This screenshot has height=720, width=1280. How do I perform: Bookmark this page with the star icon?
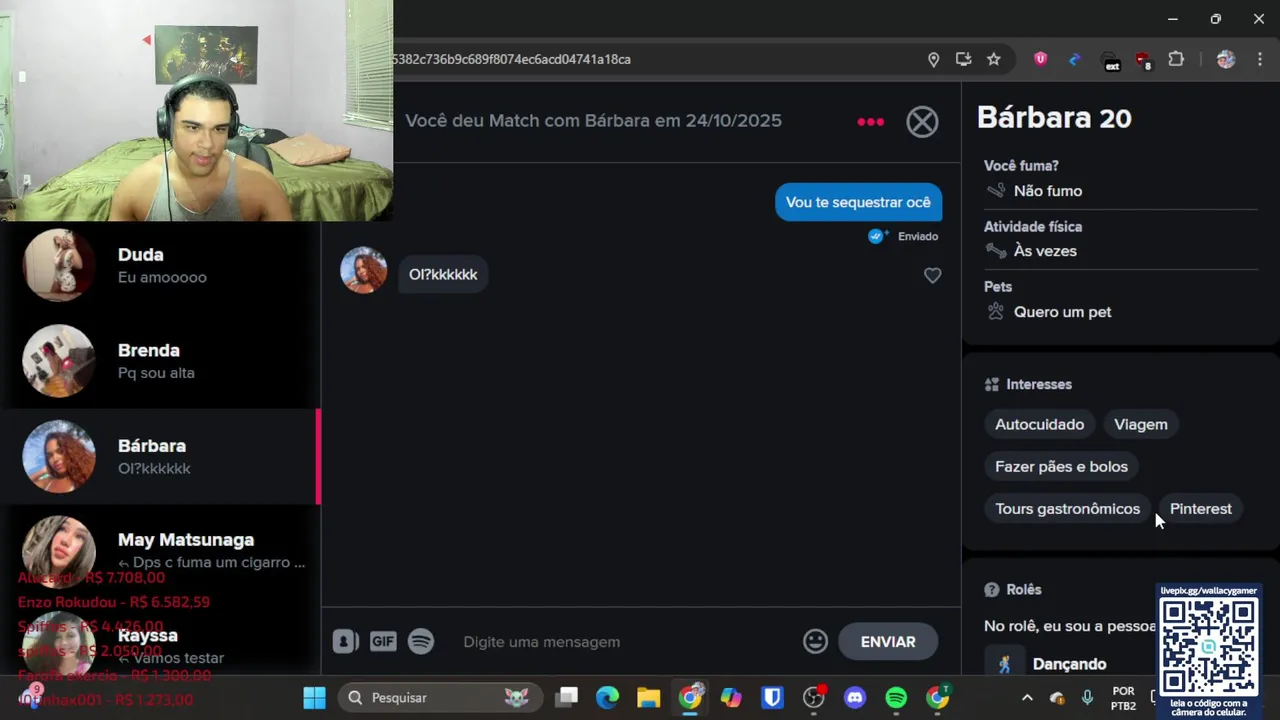tap(993, 59)
